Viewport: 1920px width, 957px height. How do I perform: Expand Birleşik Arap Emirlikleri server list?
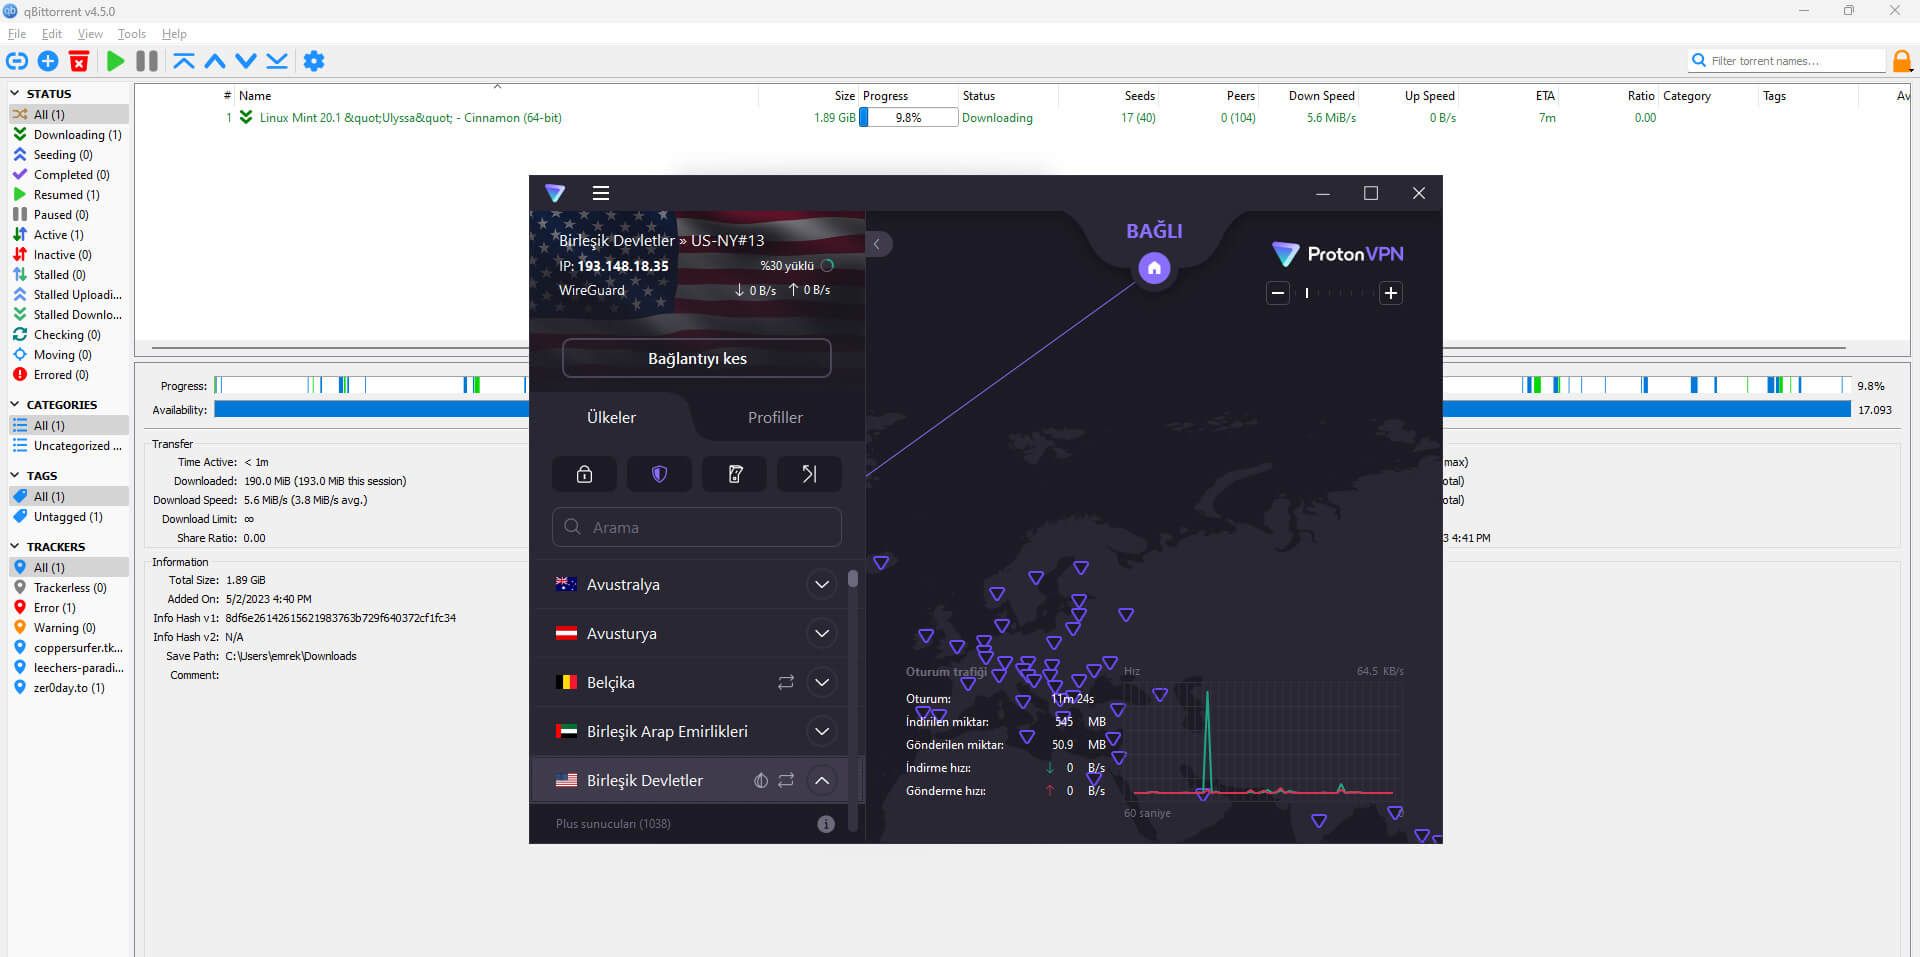click(822, 731)
